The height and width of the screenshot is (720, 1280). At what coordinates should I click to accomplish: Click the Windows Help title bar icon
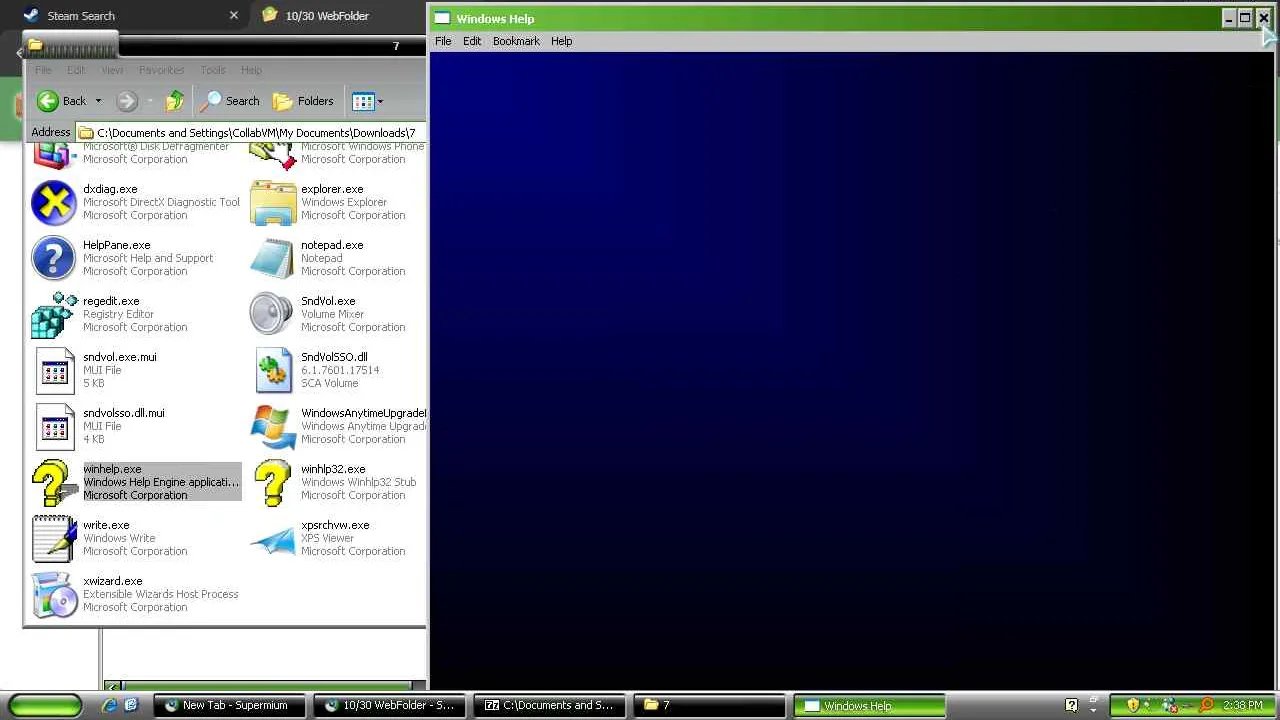click(x=442, y=18)
